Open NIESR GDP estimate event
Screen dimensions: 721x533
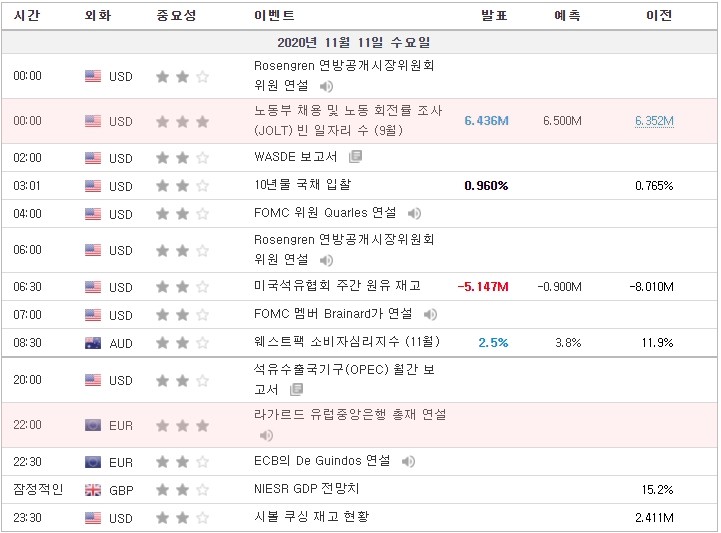(x=307, y=488)
